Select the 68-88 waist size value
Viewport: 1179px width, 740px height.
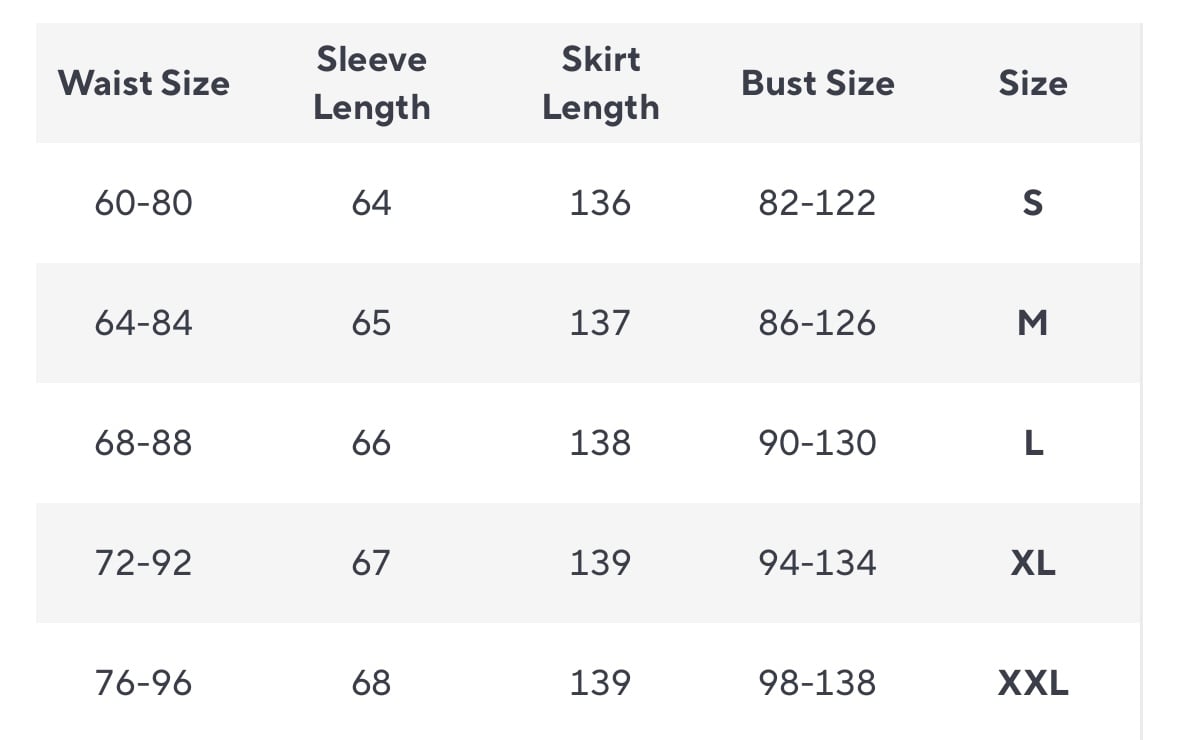click(143, 443)
